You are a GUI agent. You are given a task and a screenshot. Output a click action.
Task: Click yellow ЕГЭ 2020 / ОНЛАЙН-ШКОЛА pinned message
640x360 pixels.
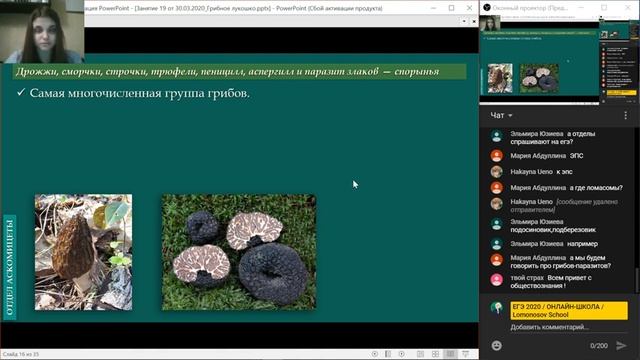[x=569, y=311]
